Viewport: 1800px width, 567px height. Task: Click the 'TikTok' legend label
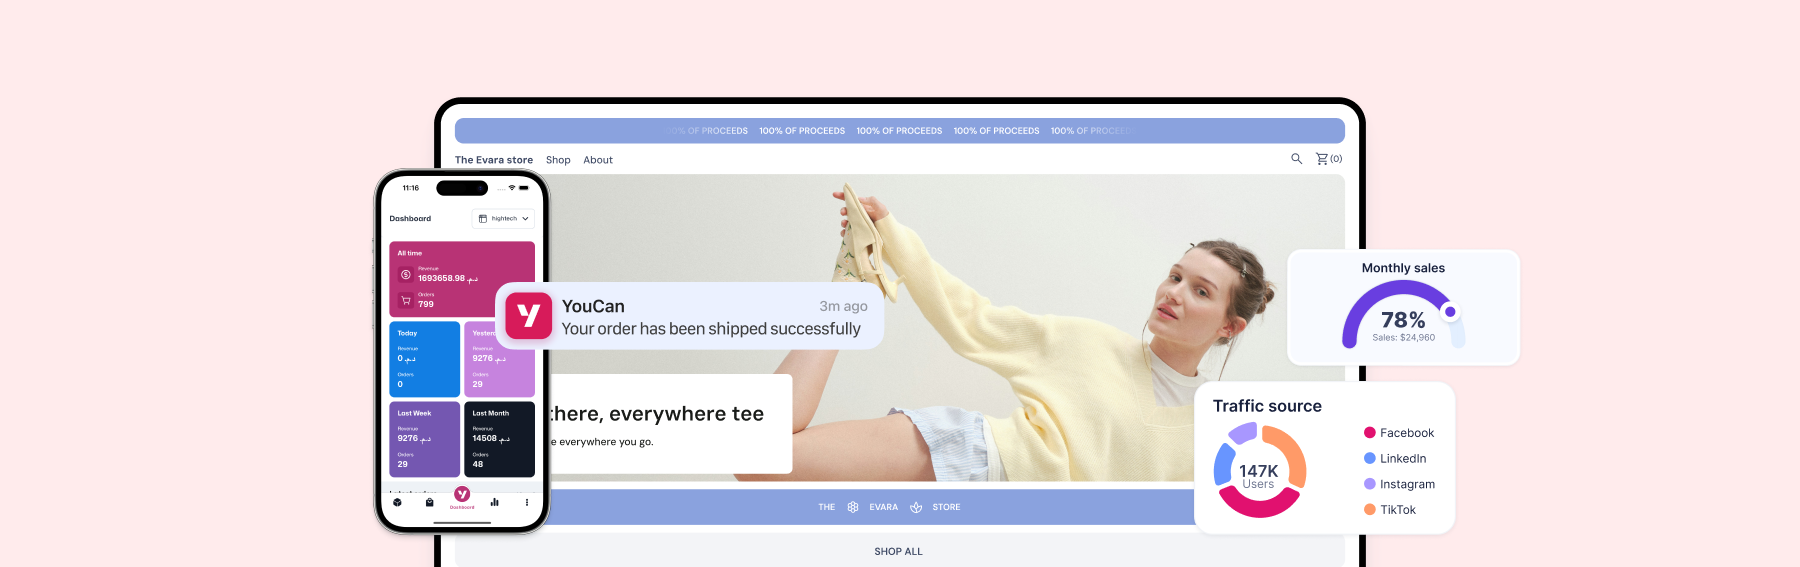1398,510
